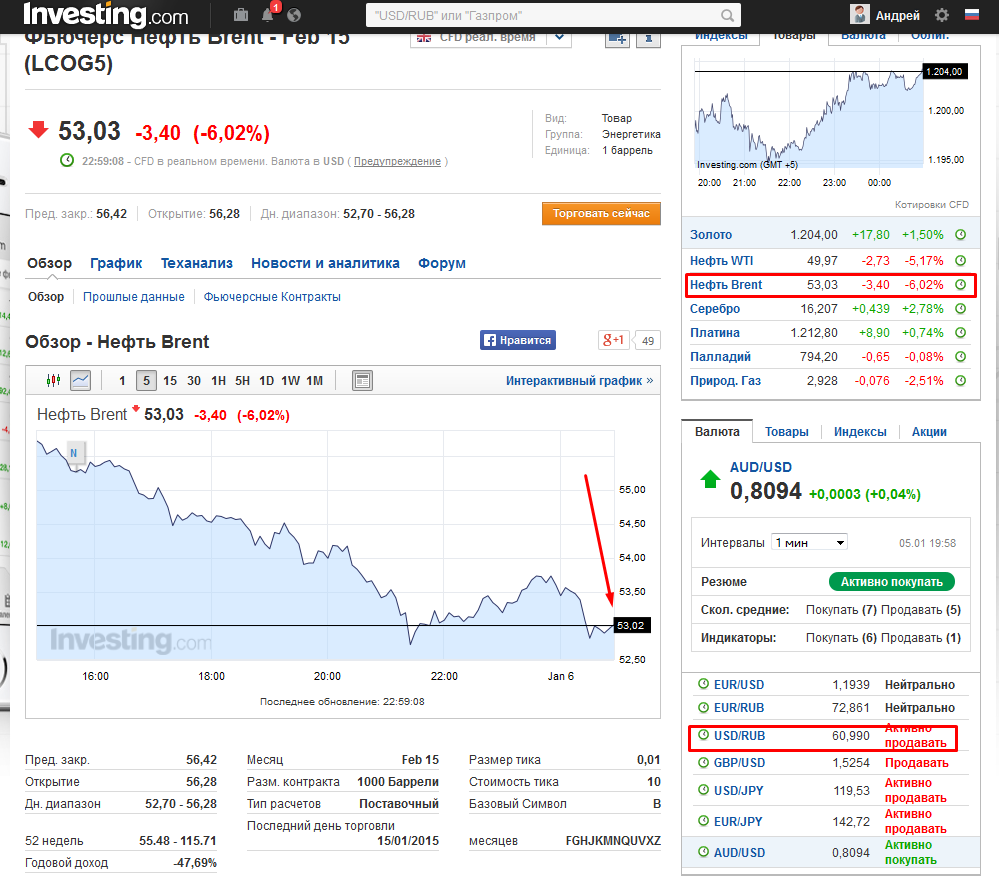Click clock icon beside AUD/USD row

[x=703, y=852]
